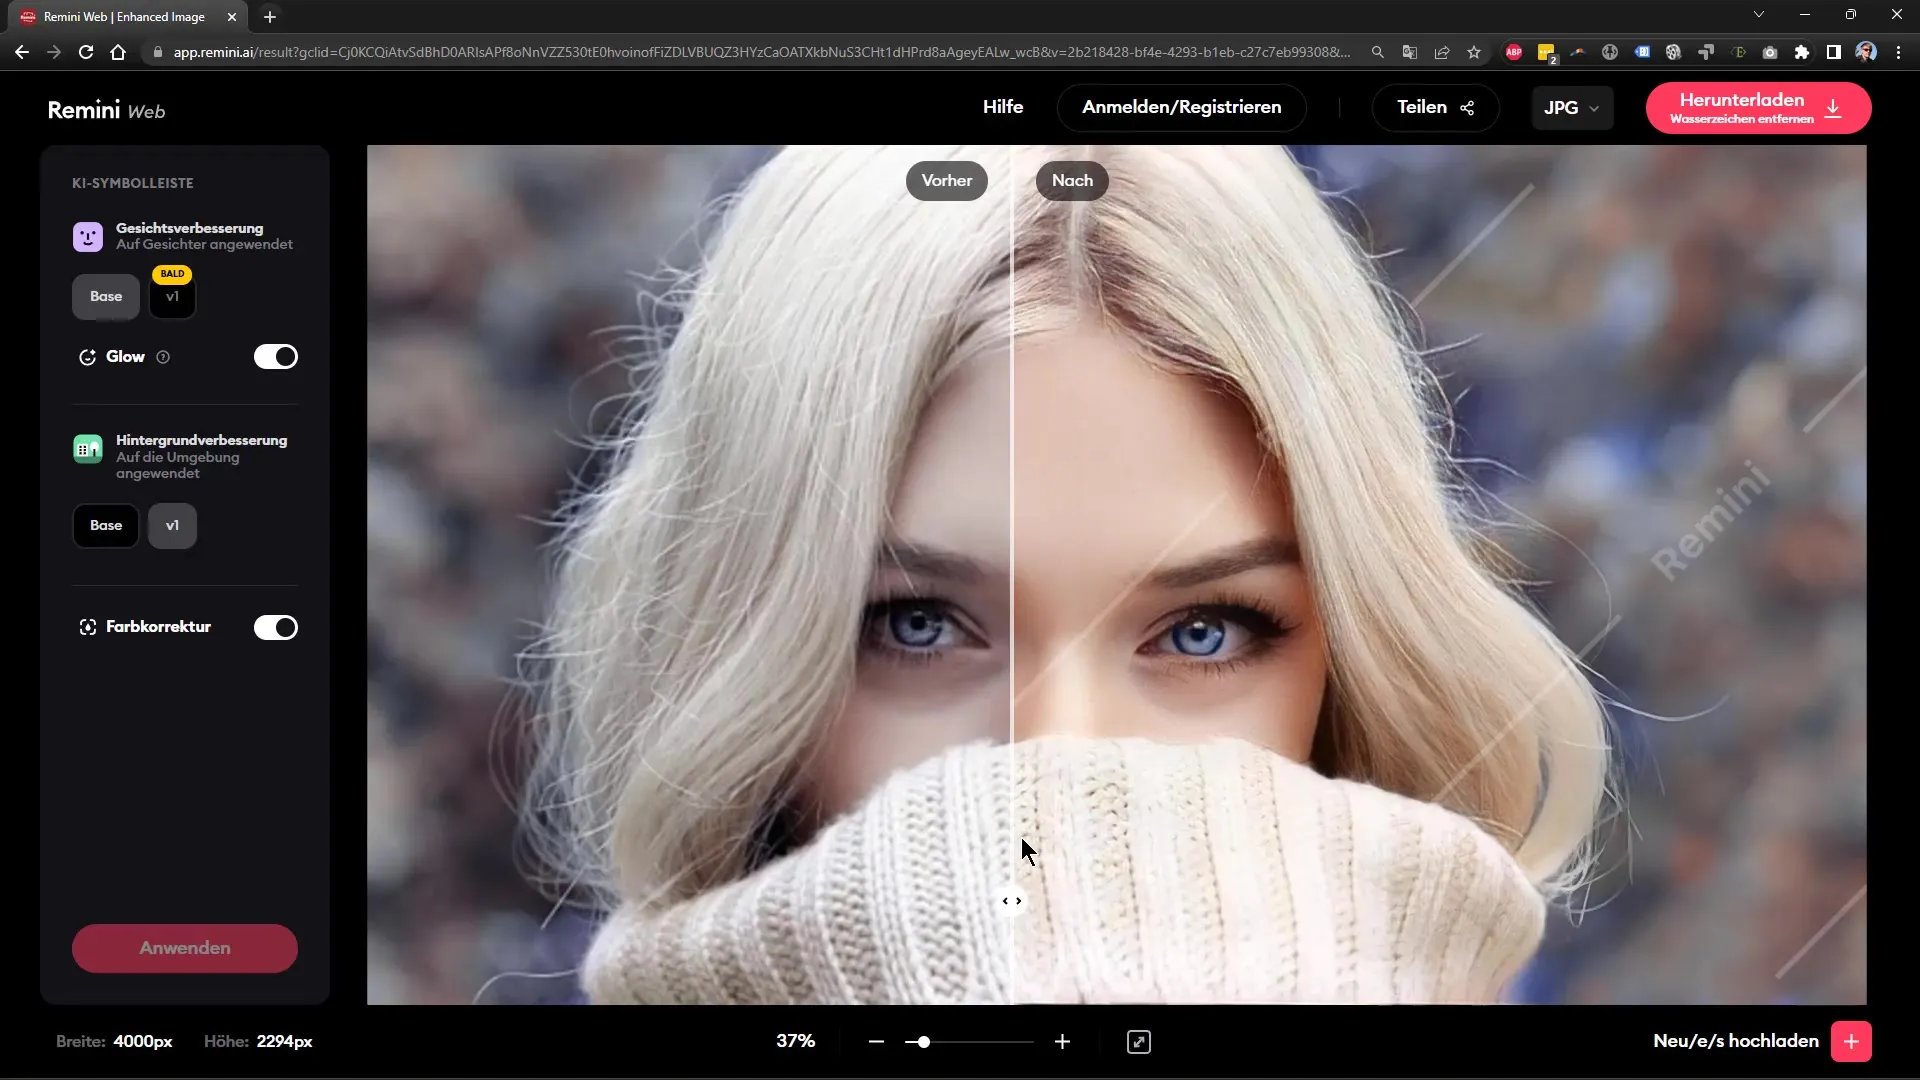Image resolution: width=1920 pixels, height=1080 pixels.
Task: Click the Hintergrundverbesserung landscape icon
Action: [x=88, y=449]
